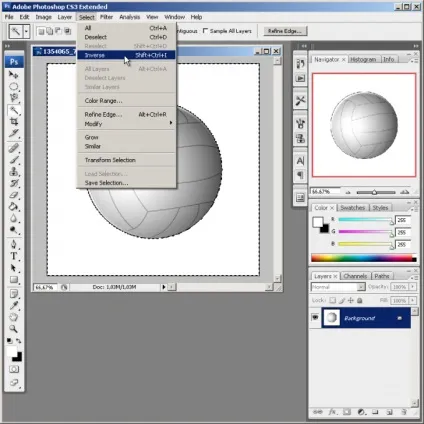Choose Save Selection... menu entry
This screenshot has width=424, height=424.
click(x=106, y=183)
